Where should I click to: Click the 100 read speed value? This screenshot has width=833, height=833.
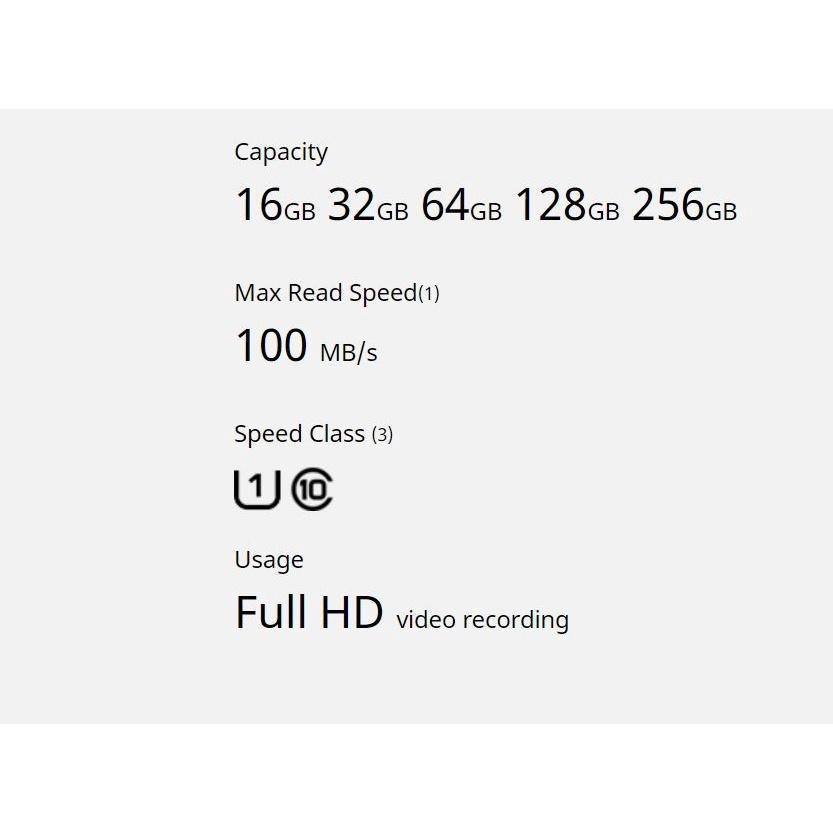pos(271,346)
